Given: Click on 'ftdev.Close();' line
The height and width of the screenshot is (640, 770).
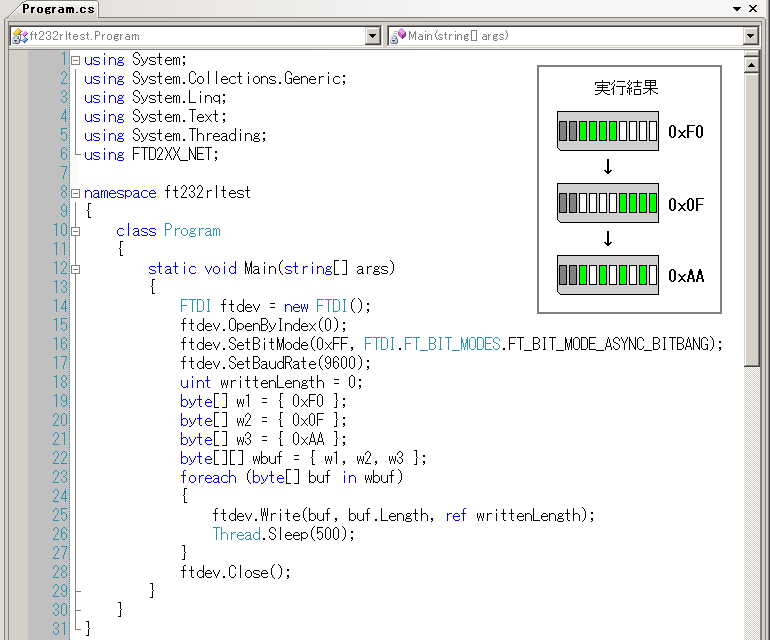Looking at the screenshot, I should [x=235, y=573].
